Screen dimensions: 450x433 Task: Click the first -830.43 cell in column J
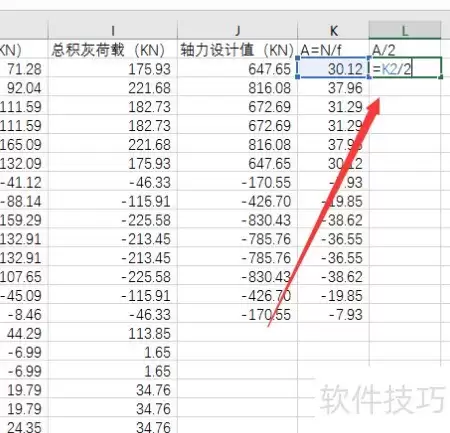tap(237, 220)
